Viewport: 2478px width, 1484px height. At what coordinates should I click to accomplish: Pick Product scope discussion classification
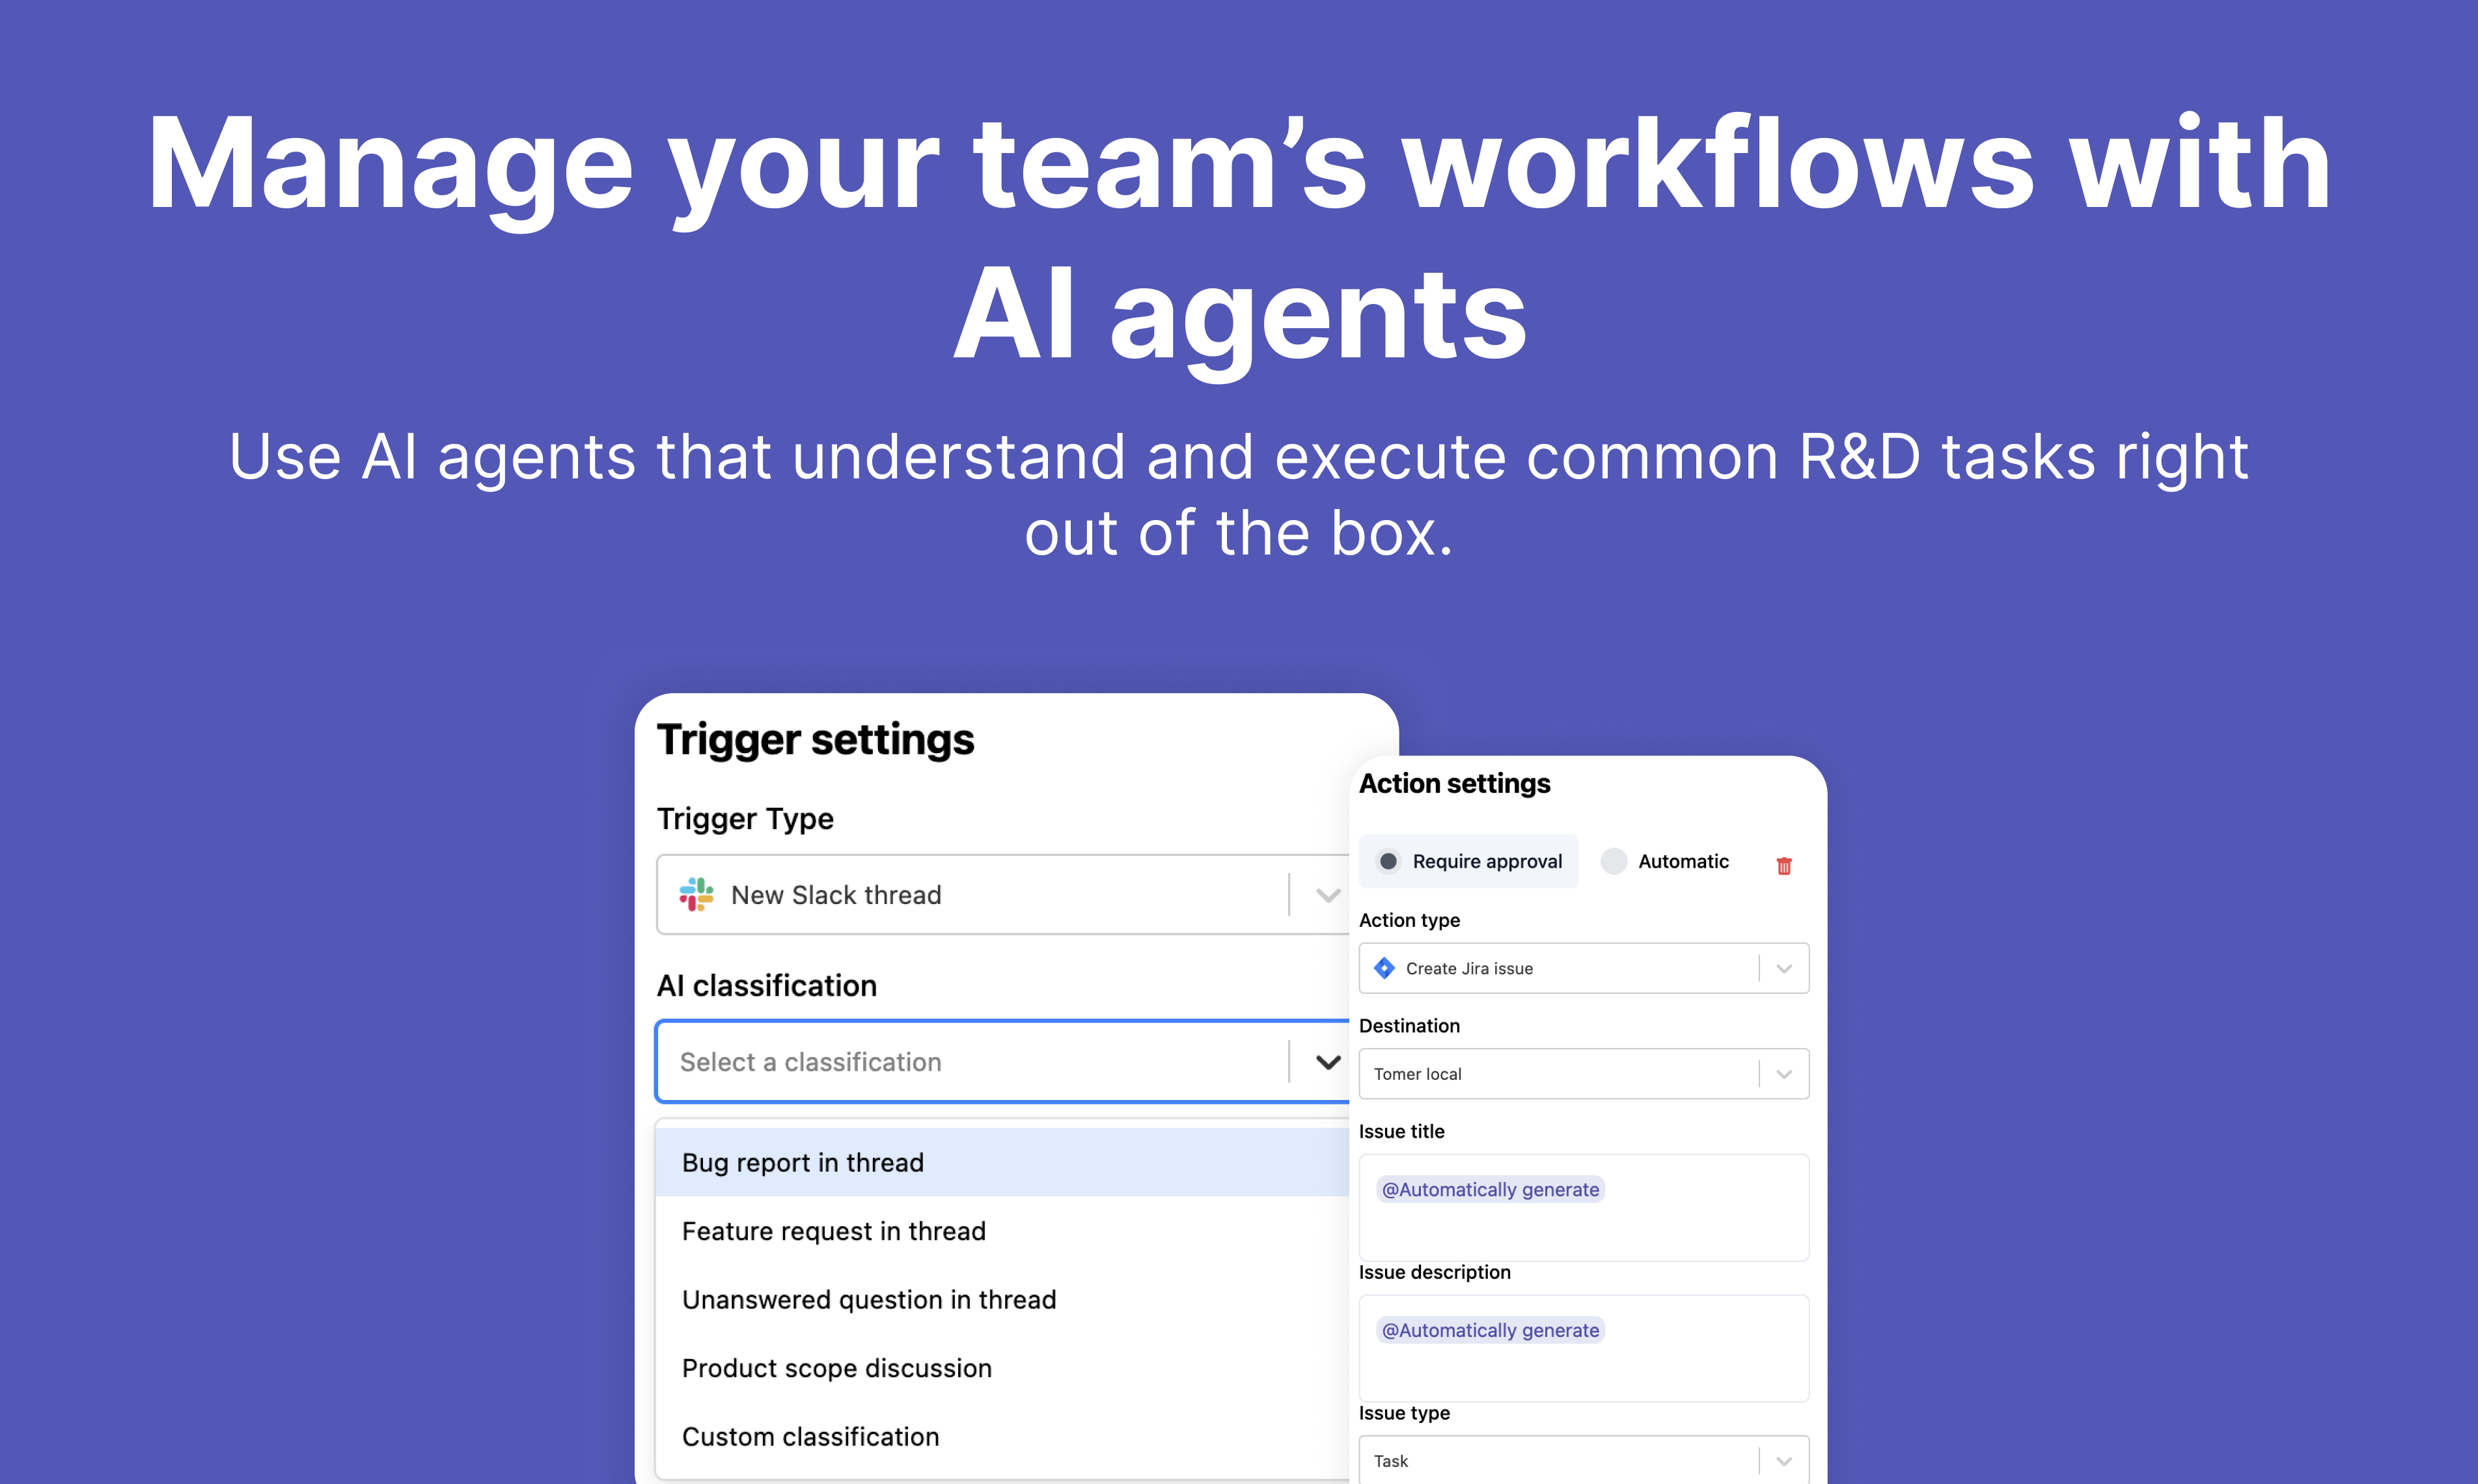point(836,1368)
